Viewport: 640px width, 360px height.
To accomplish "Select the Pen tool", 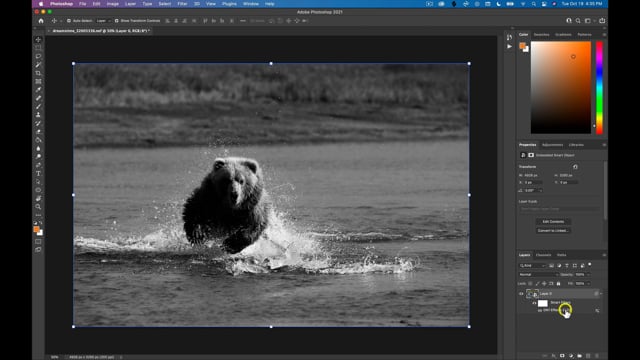I will pyautogui.click(x=38, y=165).
